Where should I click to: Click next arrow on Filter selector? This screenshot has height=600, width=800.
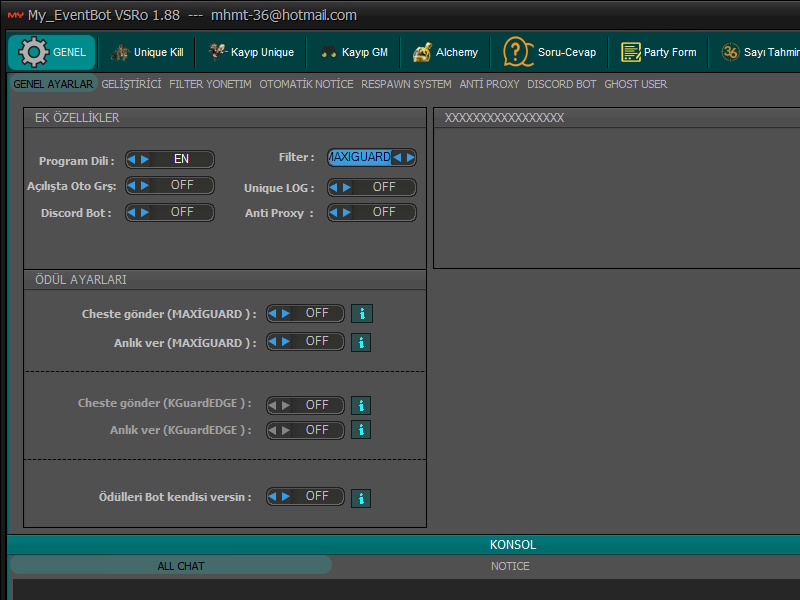(x=410, y=157)
